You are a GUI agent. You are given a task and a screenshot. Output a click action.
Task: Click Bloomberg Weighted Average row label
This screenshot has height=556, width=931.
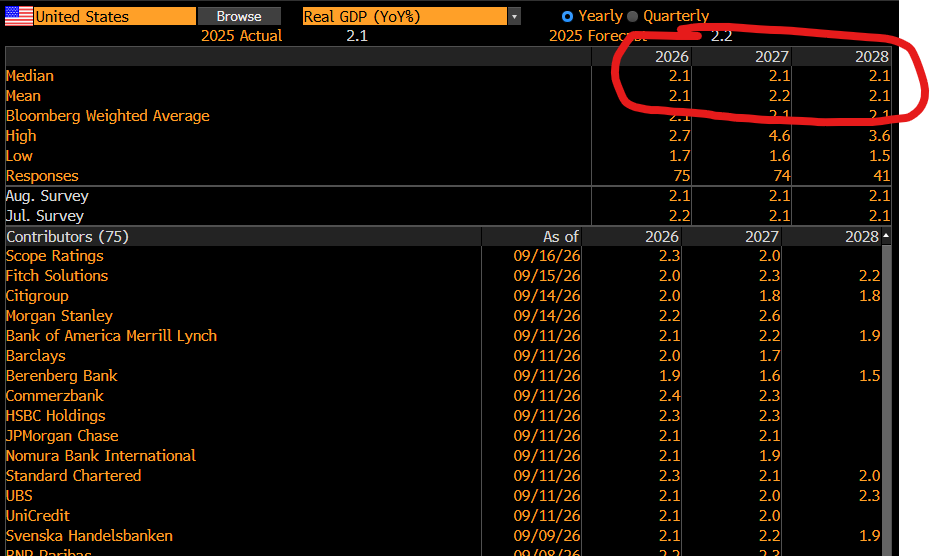click(107, 116)
